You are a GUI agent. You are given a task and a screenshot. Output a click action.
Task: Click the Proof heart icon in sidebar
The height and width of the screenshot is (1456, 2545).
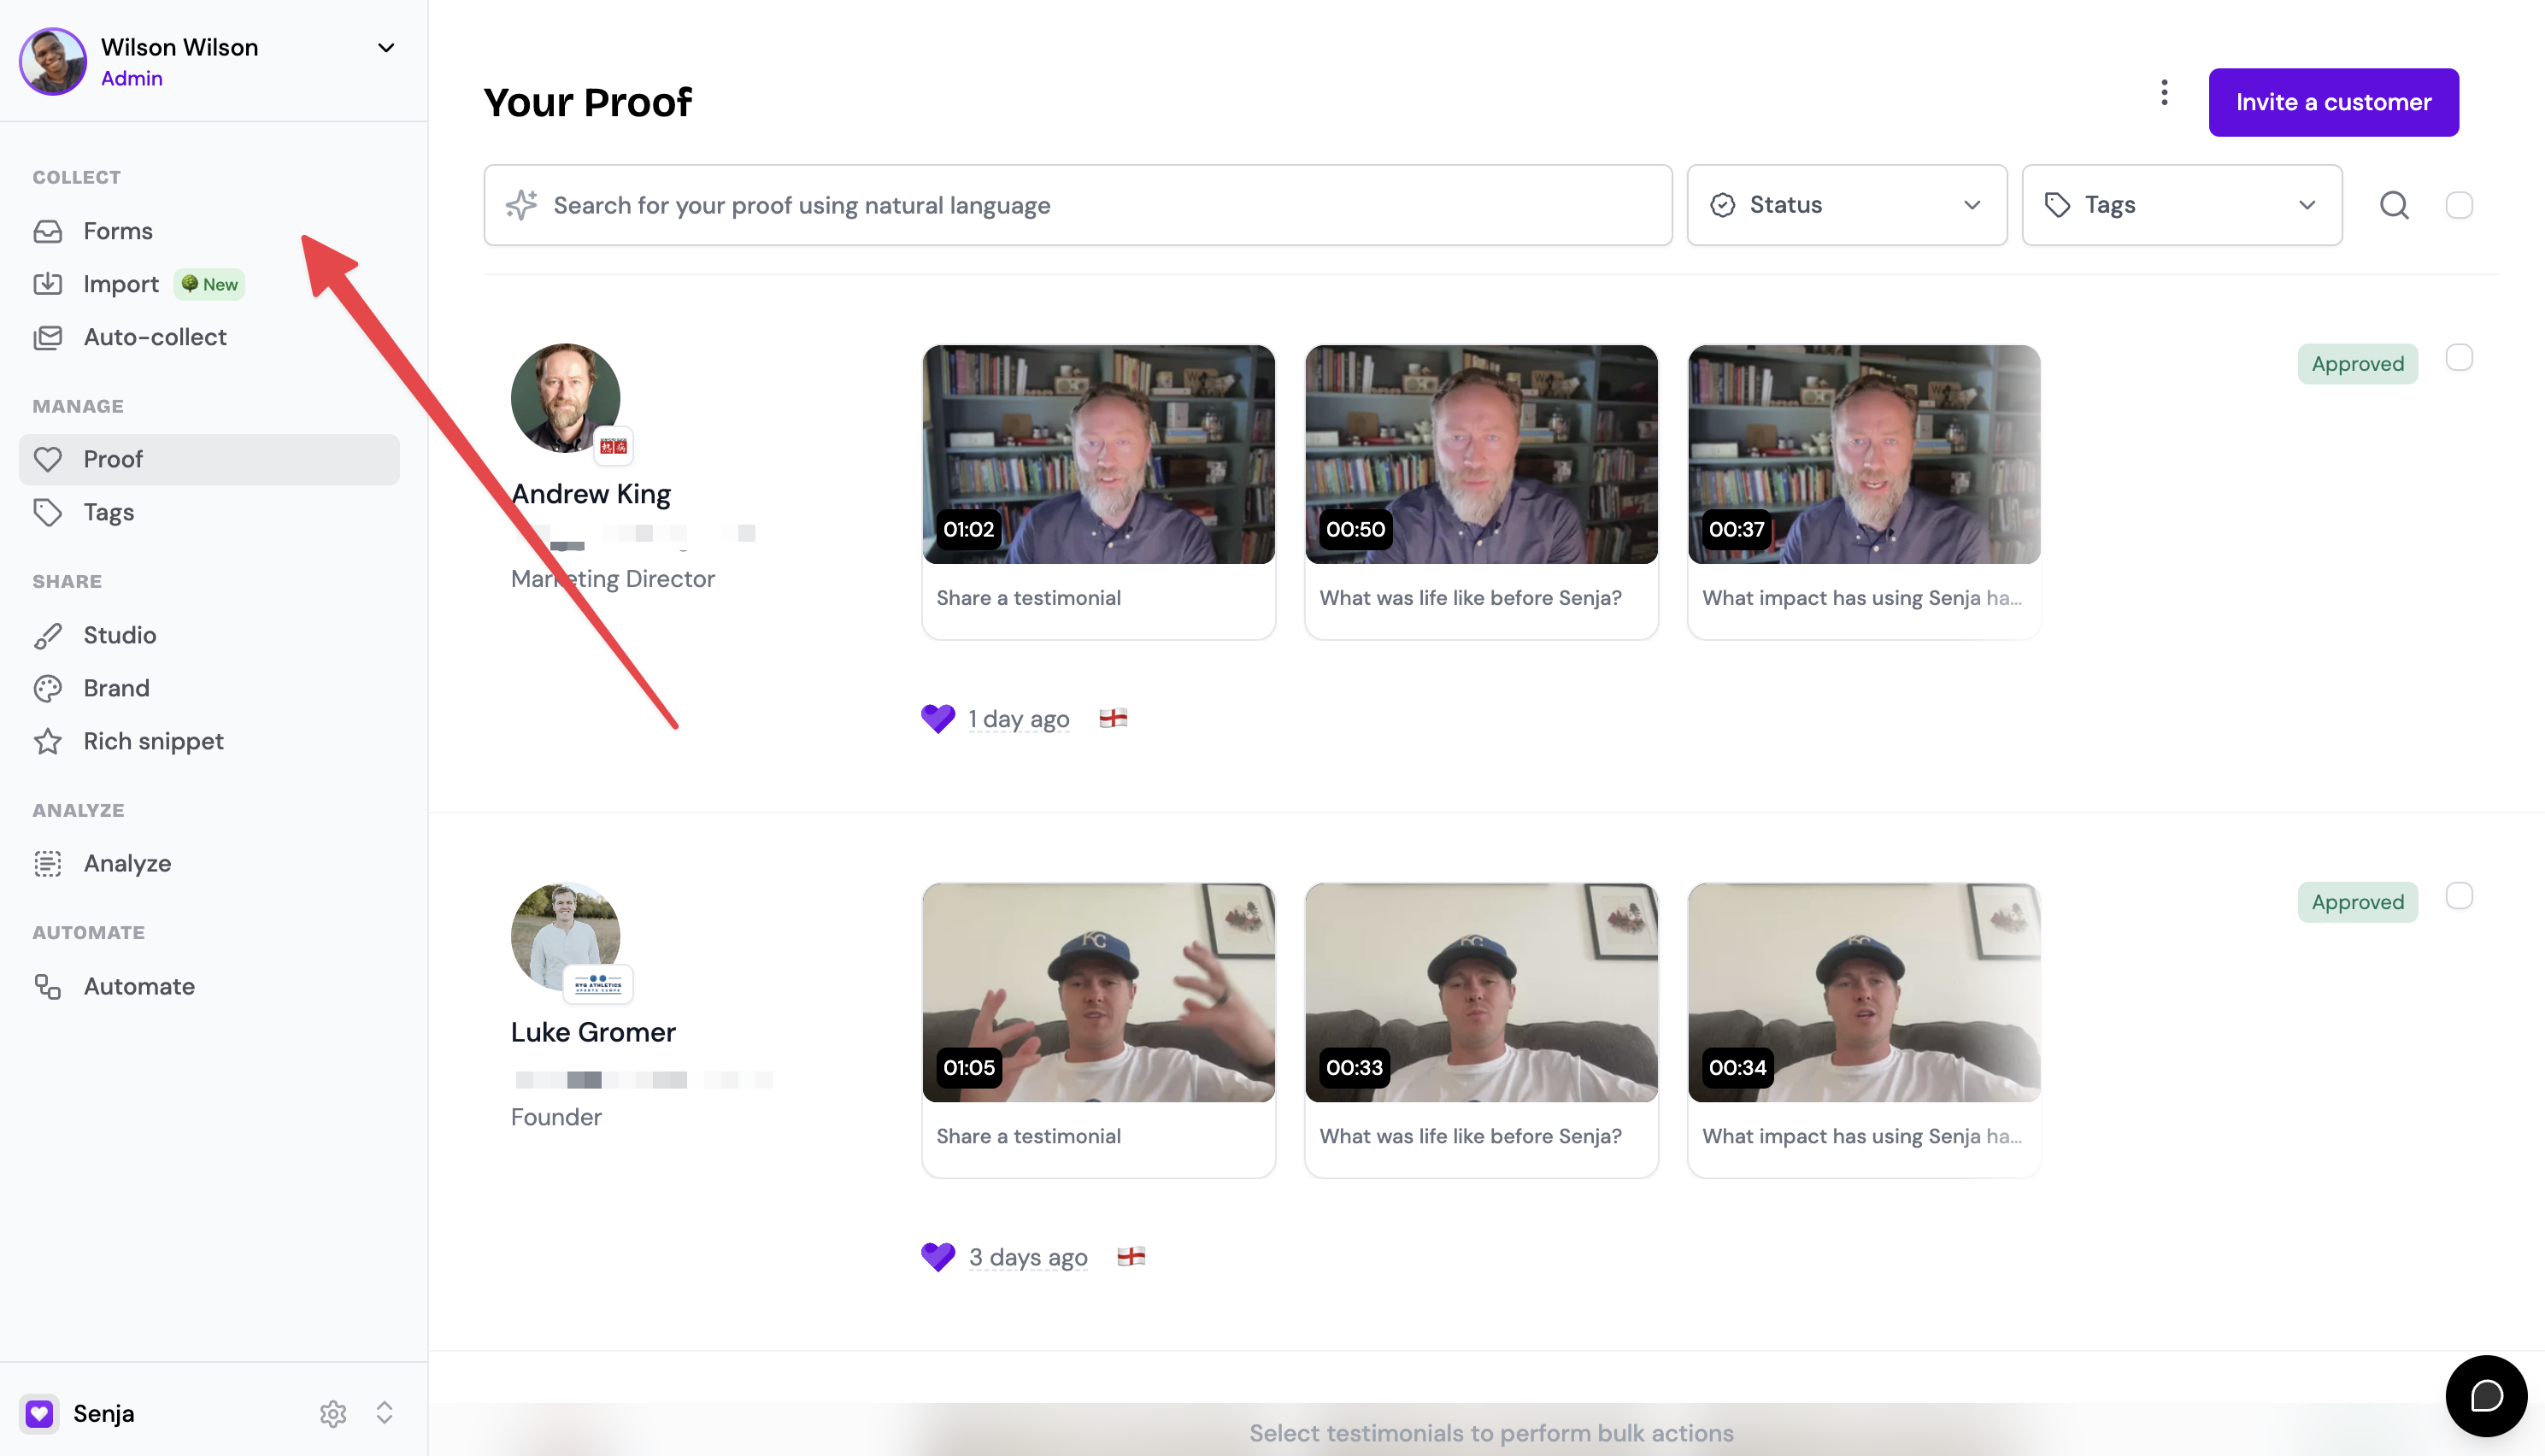[47, 459]
